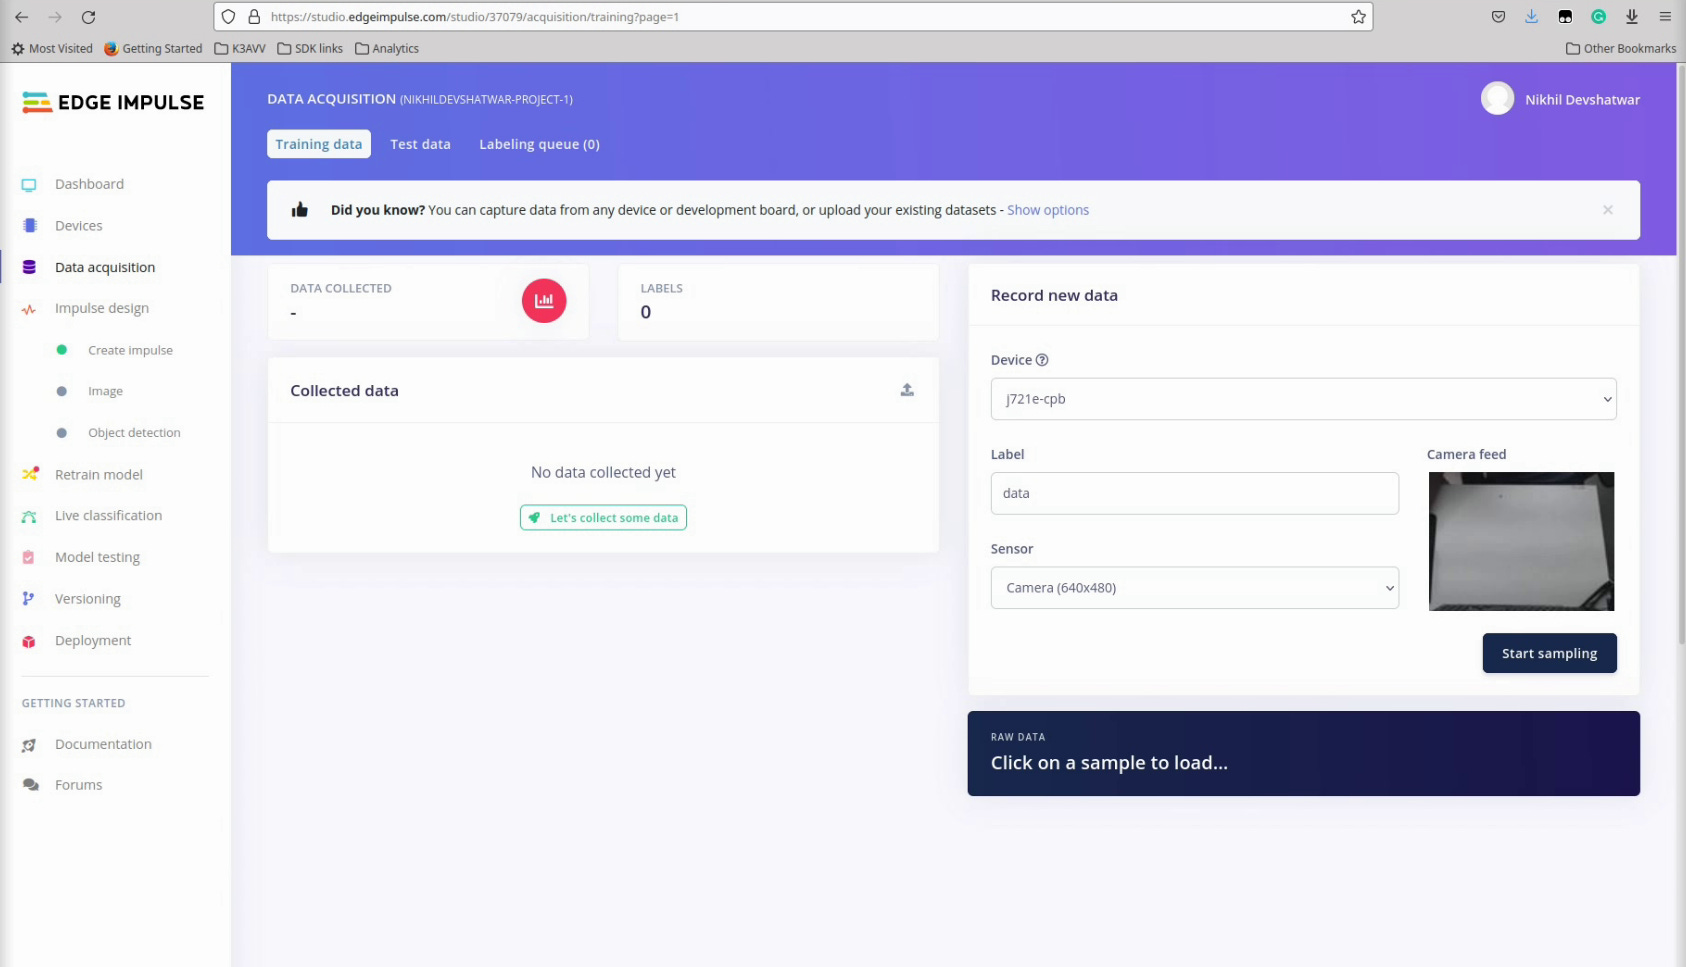This screenshot has height=967, width=1686.
Task: Click the red data collected chart icon
Action: [x=544, y=300]
